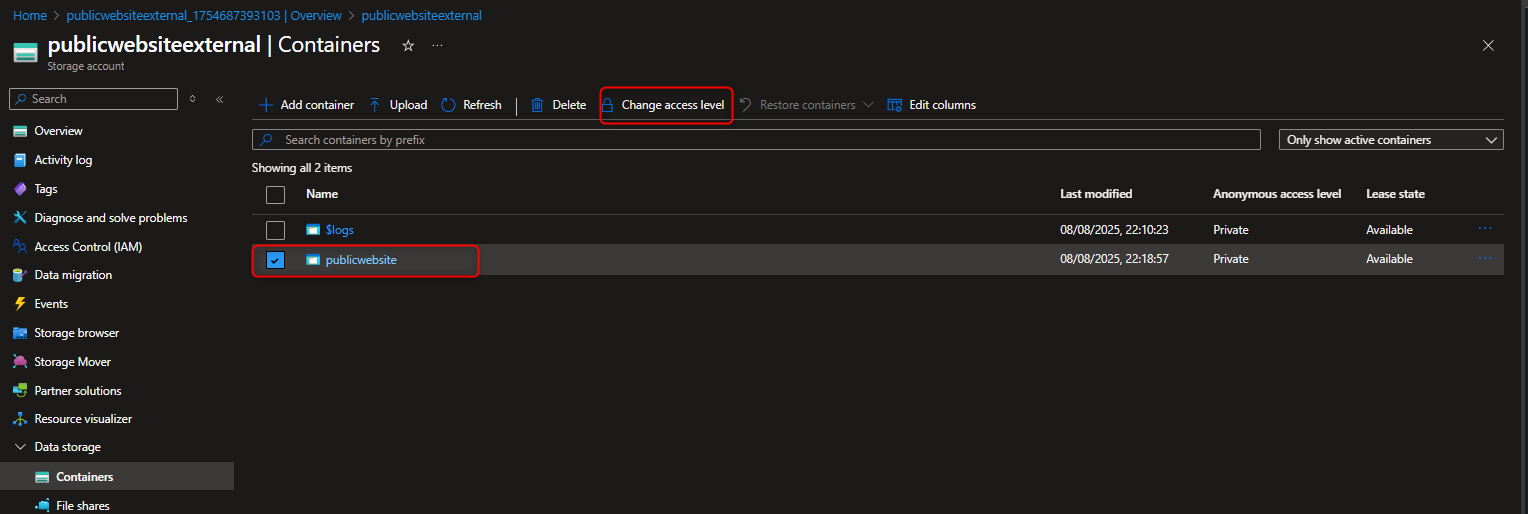Open the publicwebsiteexternal_1754687393103 Overview breadcrumb
1528x514 pixels.
point(204,16)
